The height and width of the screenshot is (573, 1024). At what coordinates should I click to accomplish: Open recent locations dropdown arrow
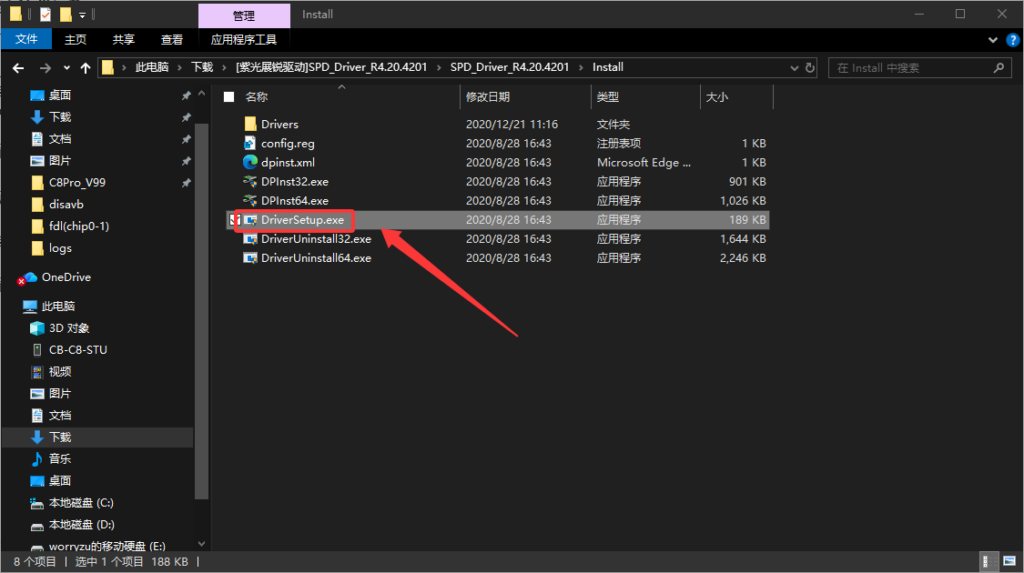click(x=67, y=67)
